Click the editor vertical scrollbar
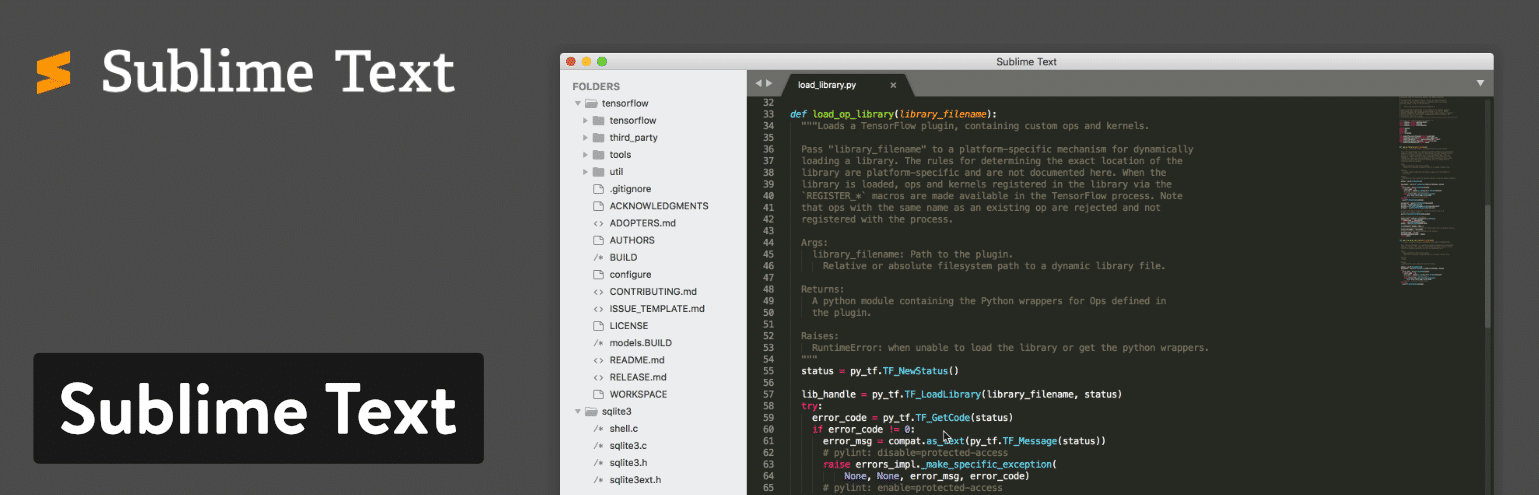1539x495 pixels. coord(1488,265)
